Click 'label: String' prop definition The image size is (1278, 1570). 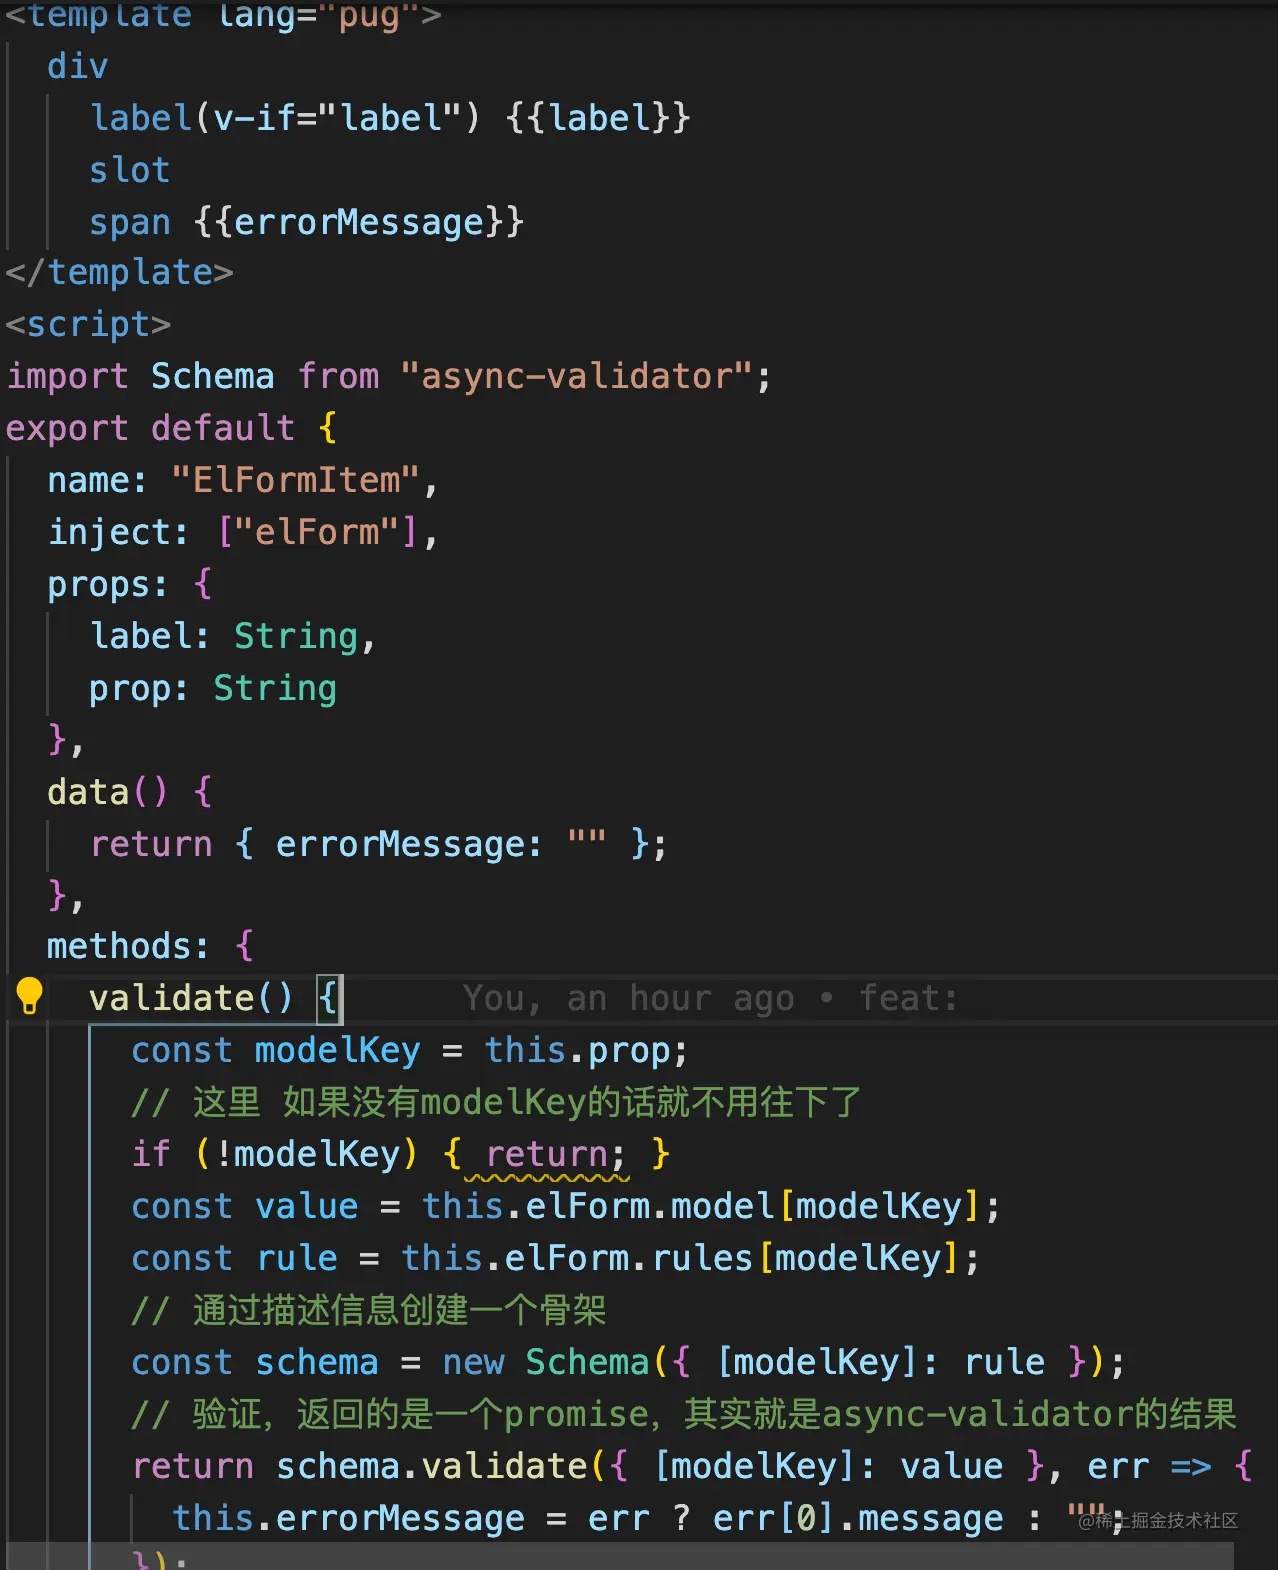(x=233, y=636)
